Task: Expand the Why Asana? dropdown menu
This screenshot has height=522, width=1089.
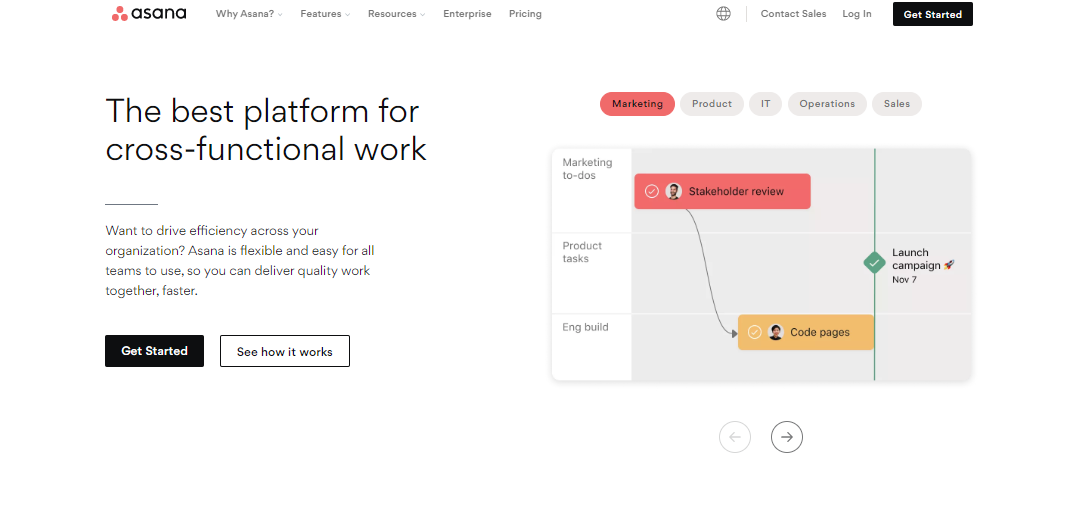Action: tap(249, 14)
